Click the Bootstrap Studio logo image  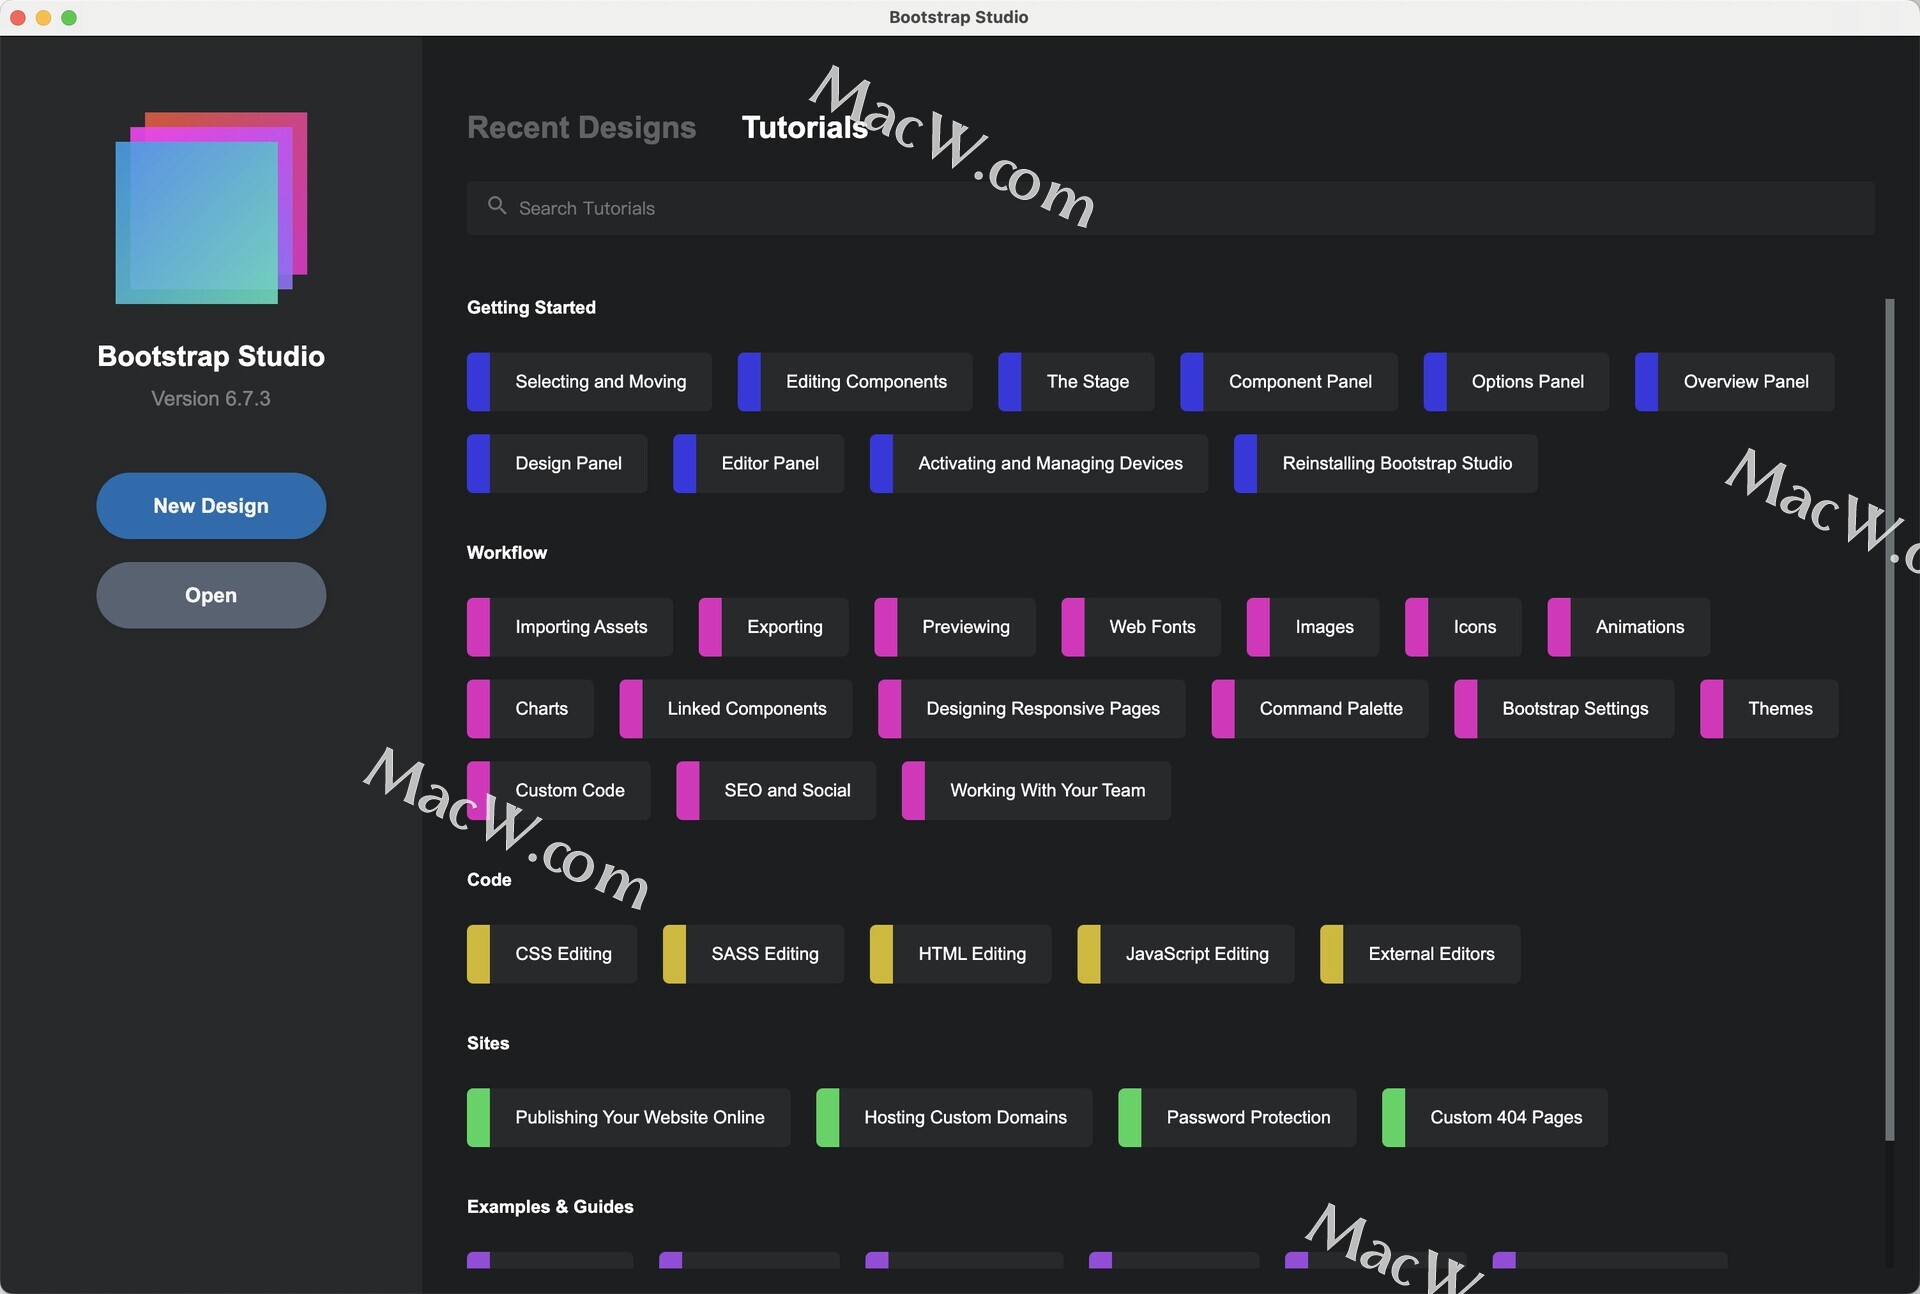point(211,208)
